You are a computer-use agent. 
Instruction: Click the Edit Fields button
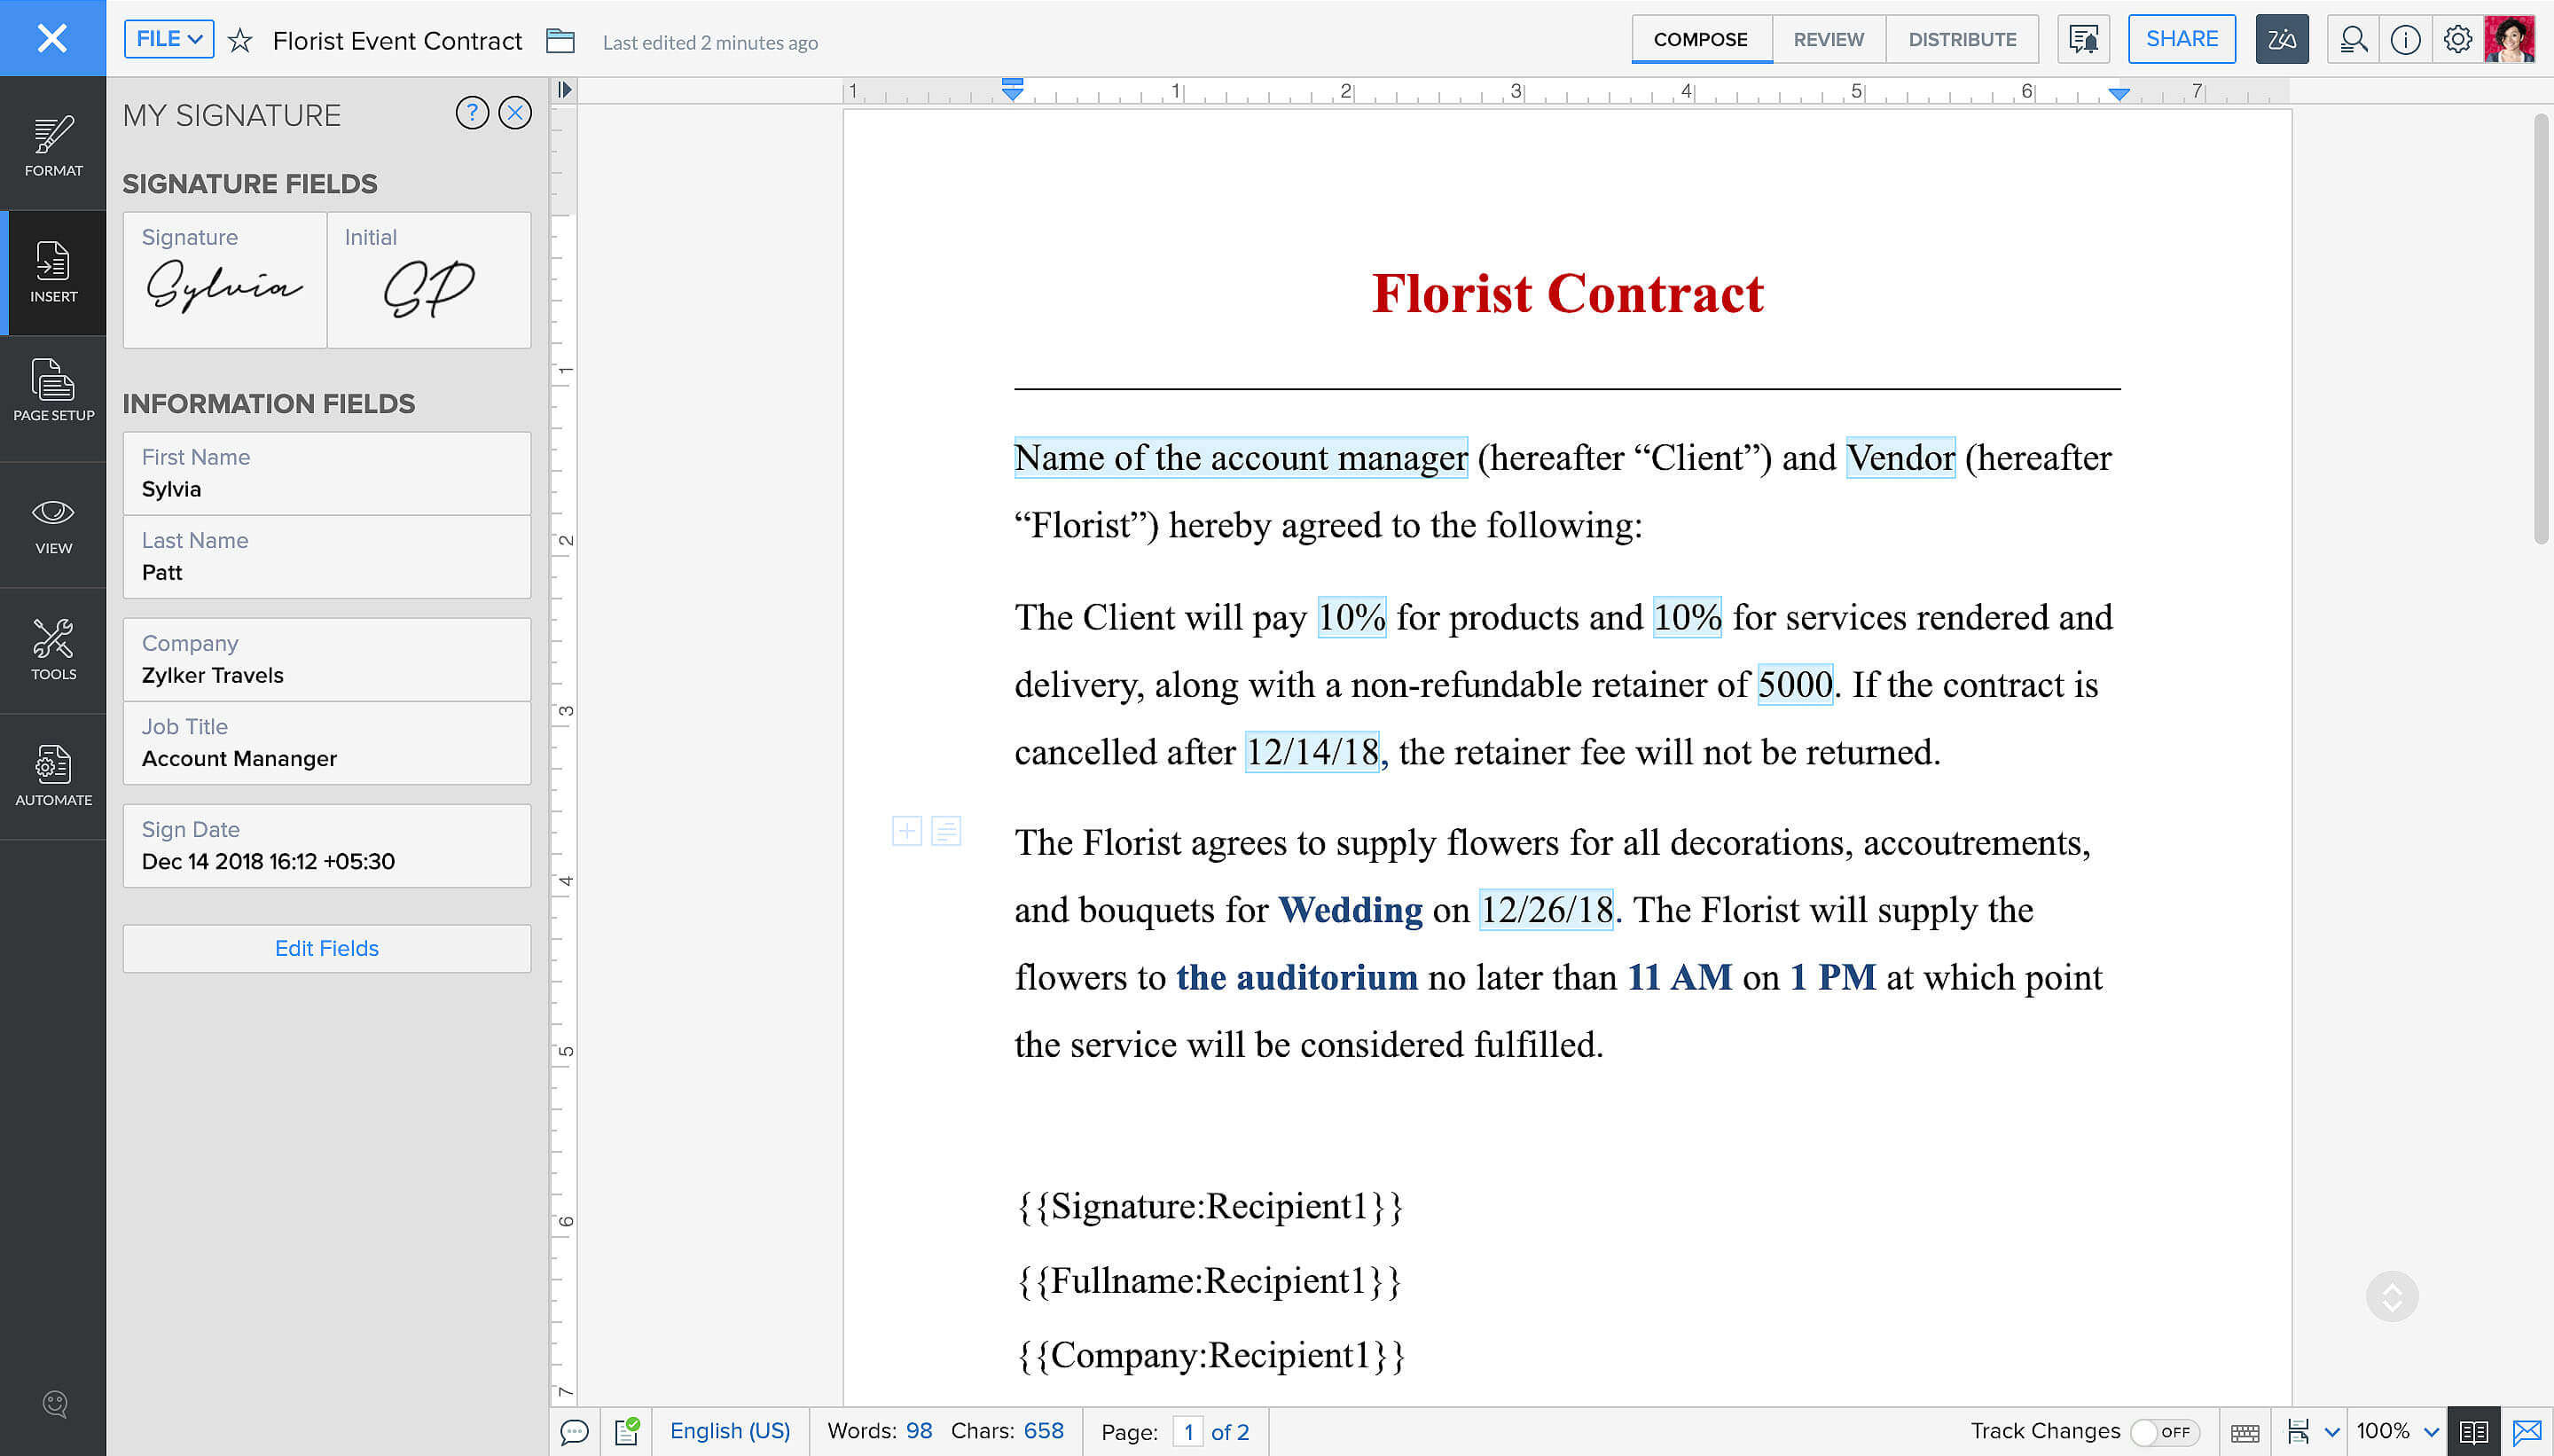(326, 947)
